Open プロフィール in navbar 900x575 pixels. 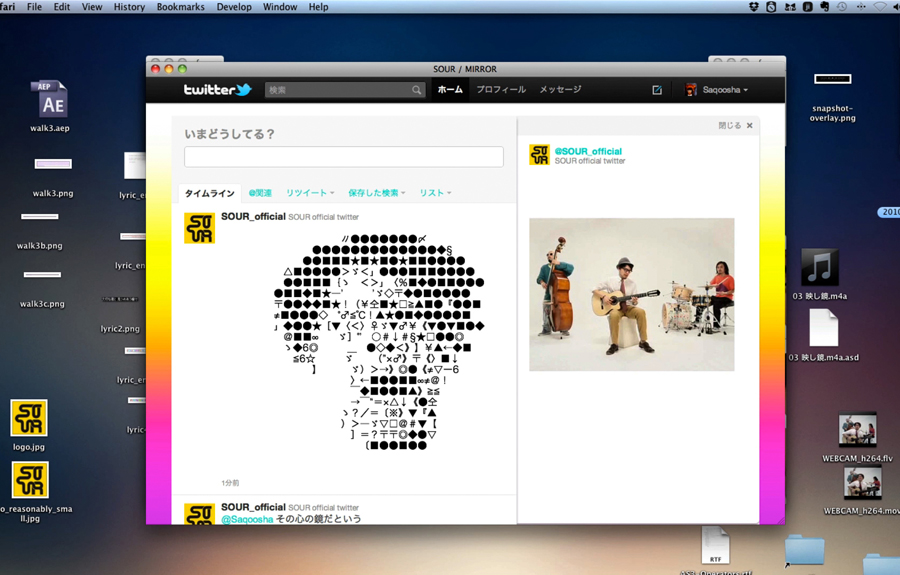click(x=501, y=90)
